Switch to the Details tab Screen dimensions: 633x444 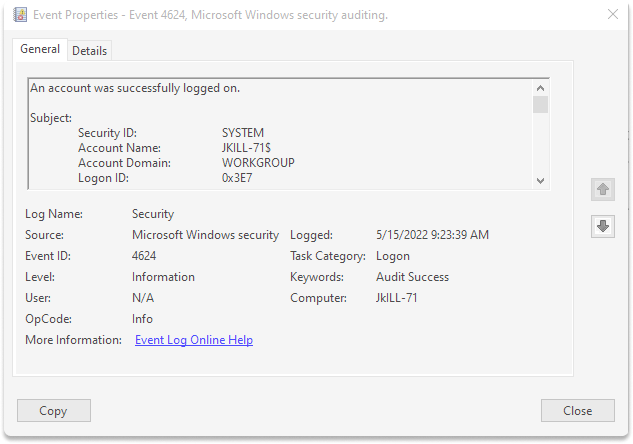(x=89, y=51)
